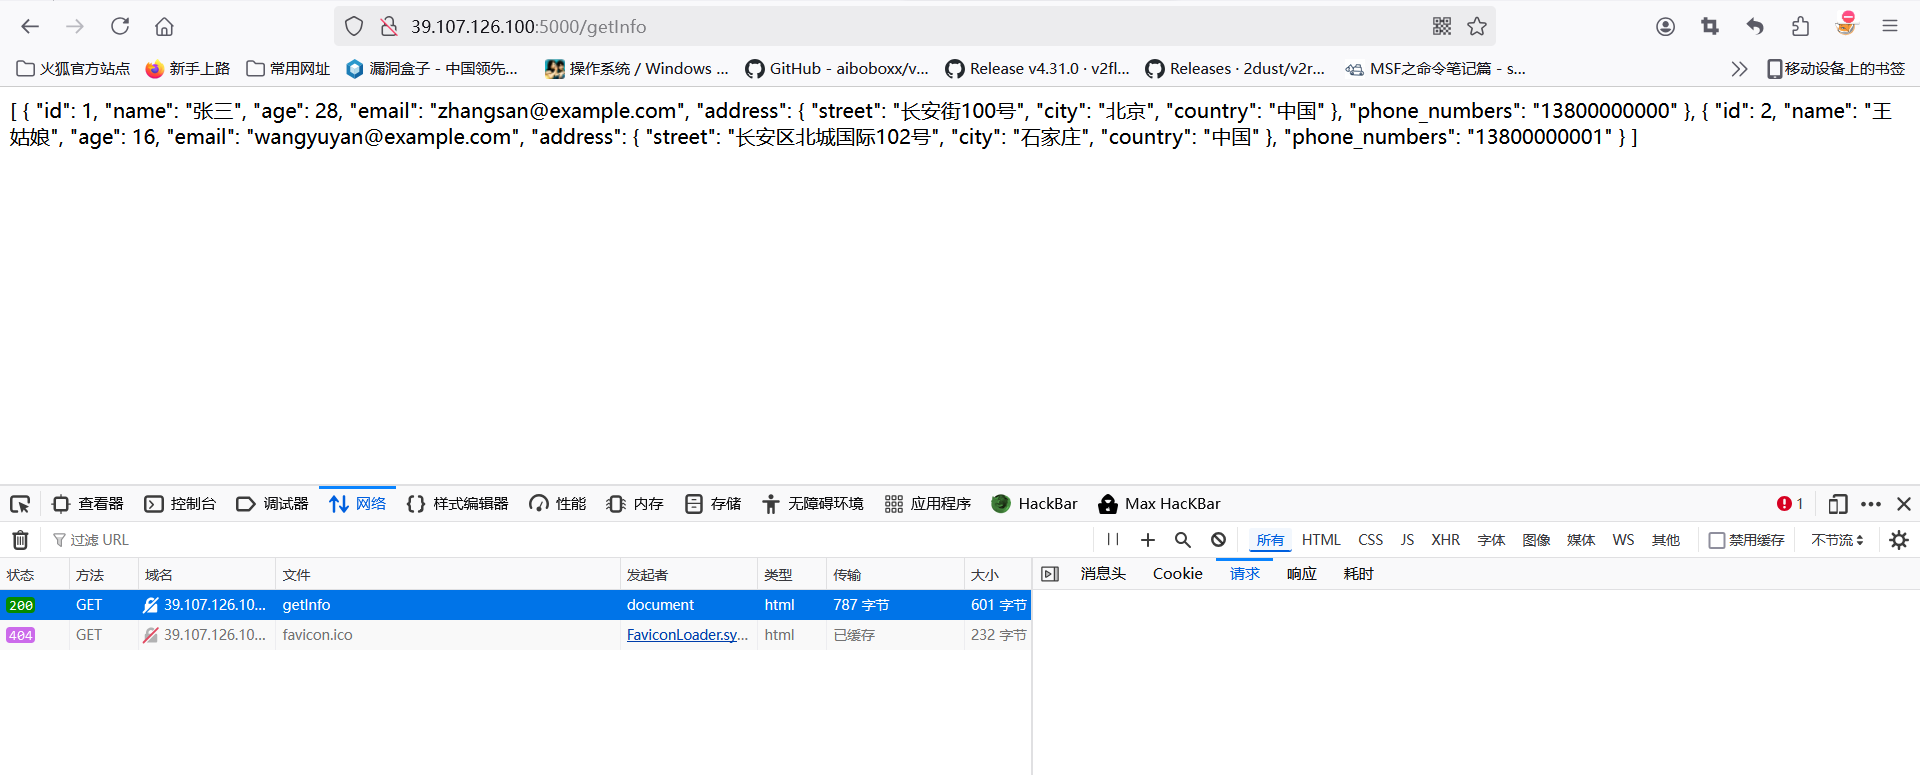Open the 应用程序 application tab

[928, 504]
